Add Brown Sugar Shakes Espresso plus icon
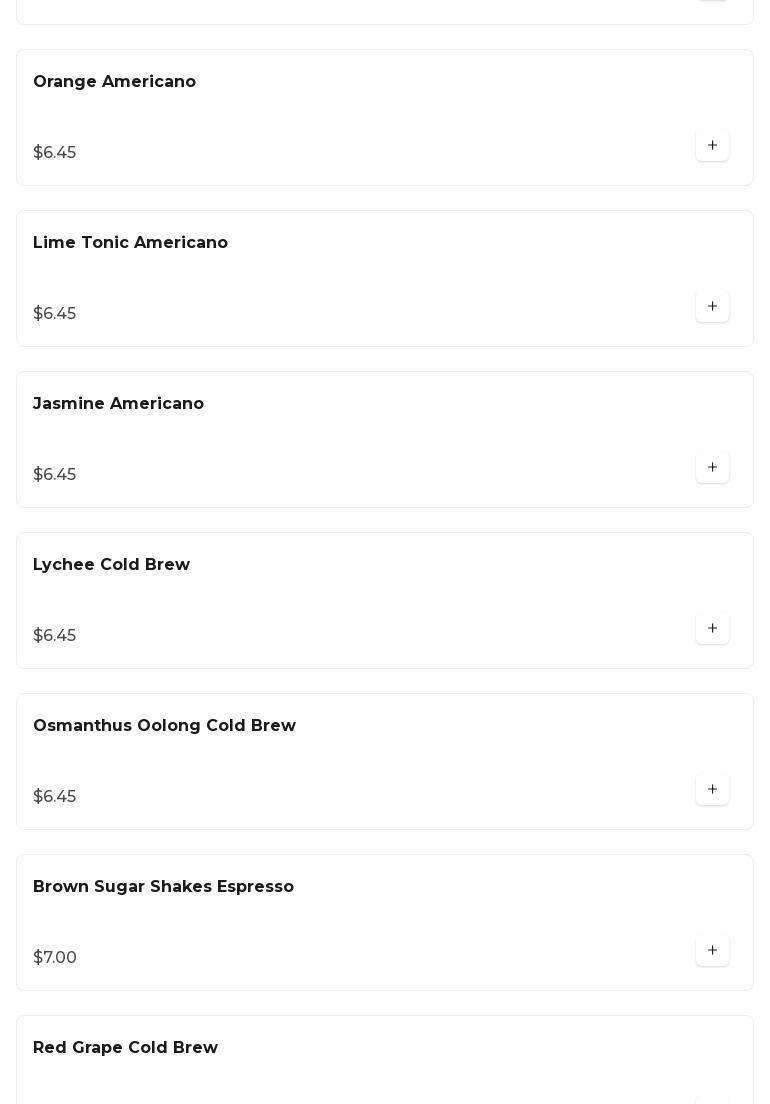The height and width of the screenshot is (1104, 770). point(712,951)
